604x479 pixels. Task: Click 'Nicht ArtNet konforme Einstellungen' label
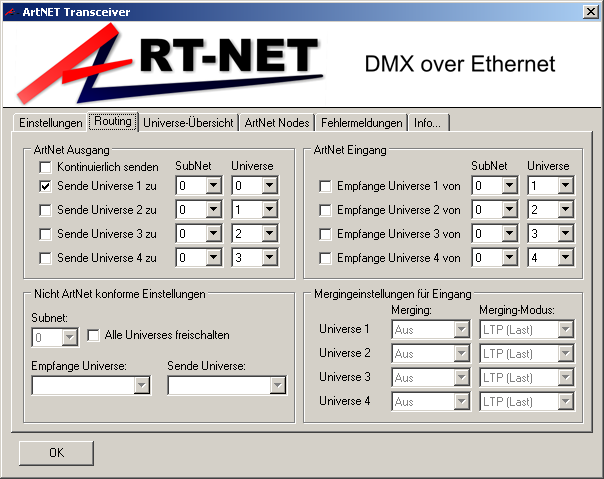click(119, 294)
